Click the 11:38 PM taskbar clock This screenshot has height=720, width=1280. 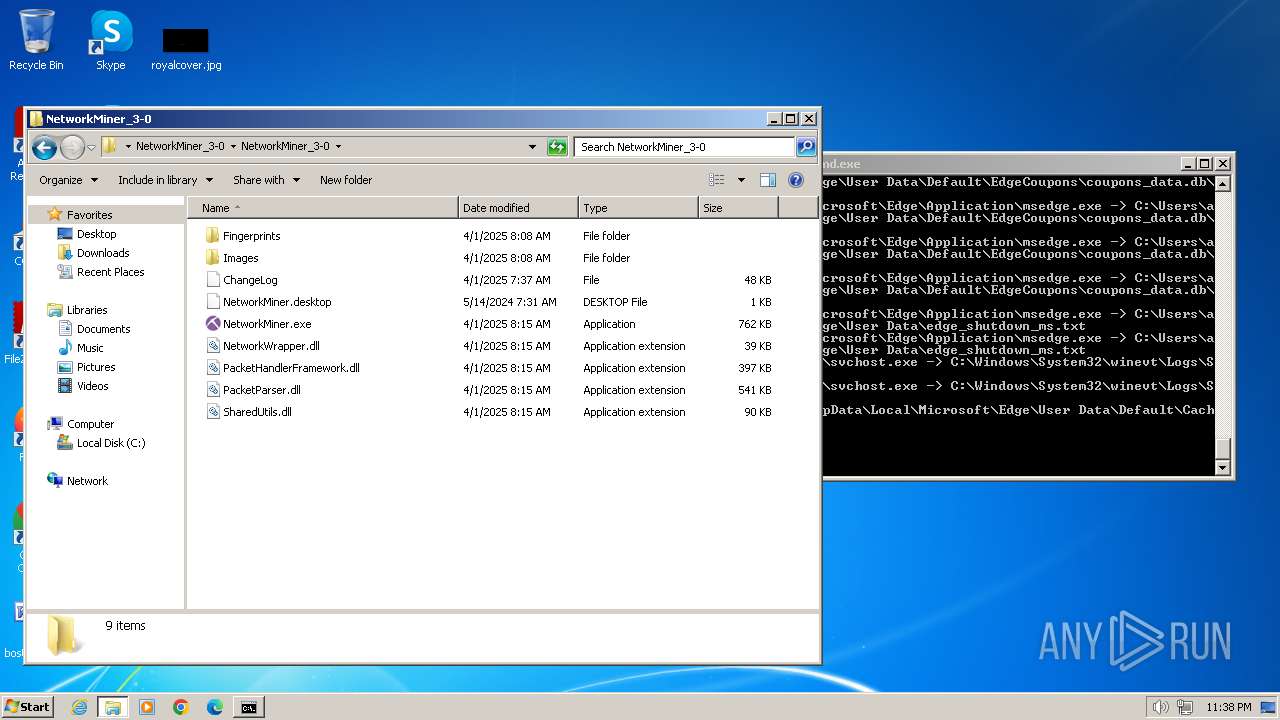tap(1229, 707)
